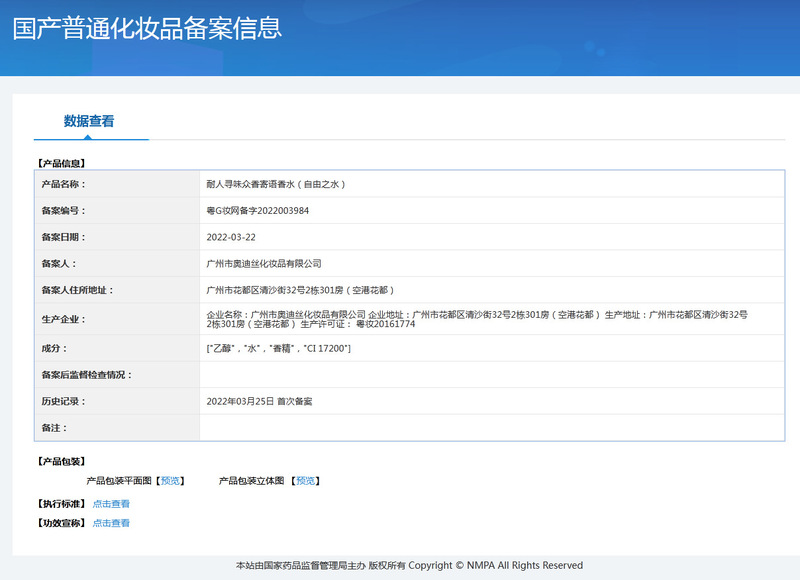
Task: Click the empty 备案后监督检查情况 value cell
Action: (491, 375)
